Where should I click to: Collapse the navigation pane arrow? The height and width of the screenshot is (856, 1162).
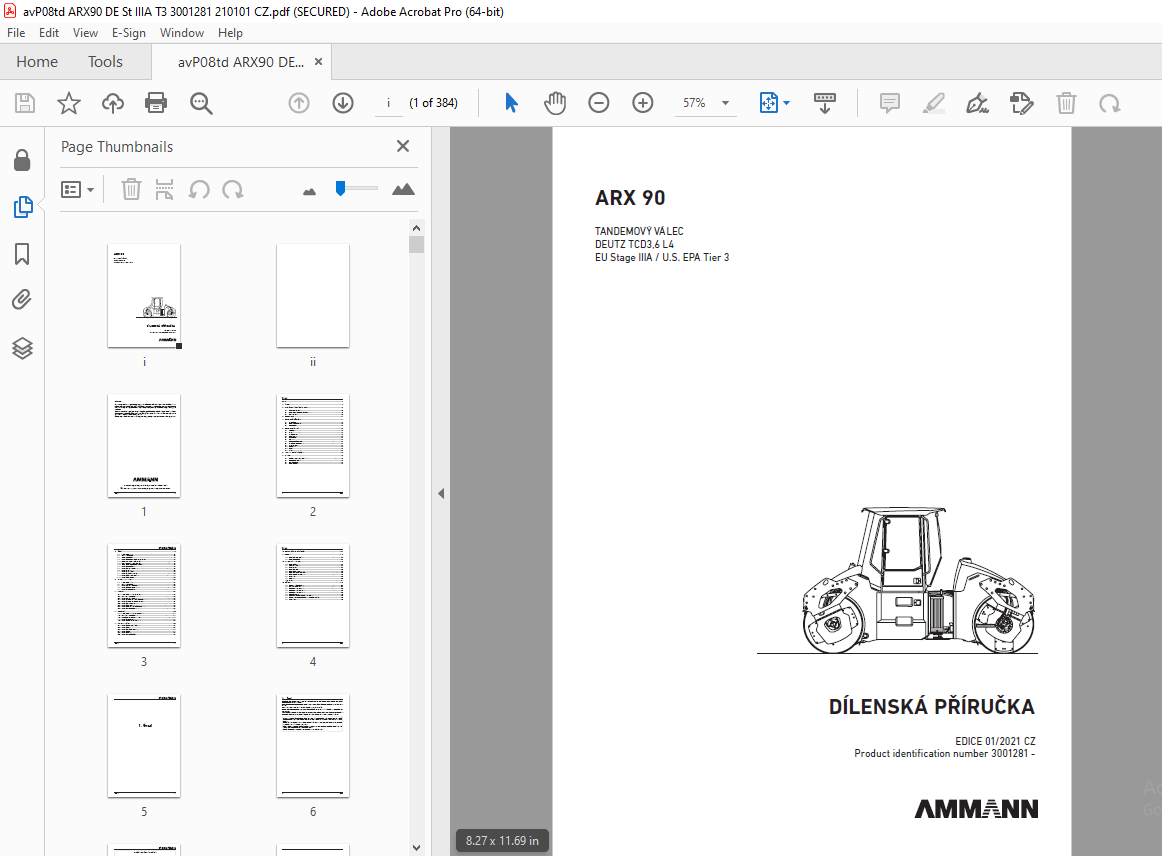(x=441, y=494)
